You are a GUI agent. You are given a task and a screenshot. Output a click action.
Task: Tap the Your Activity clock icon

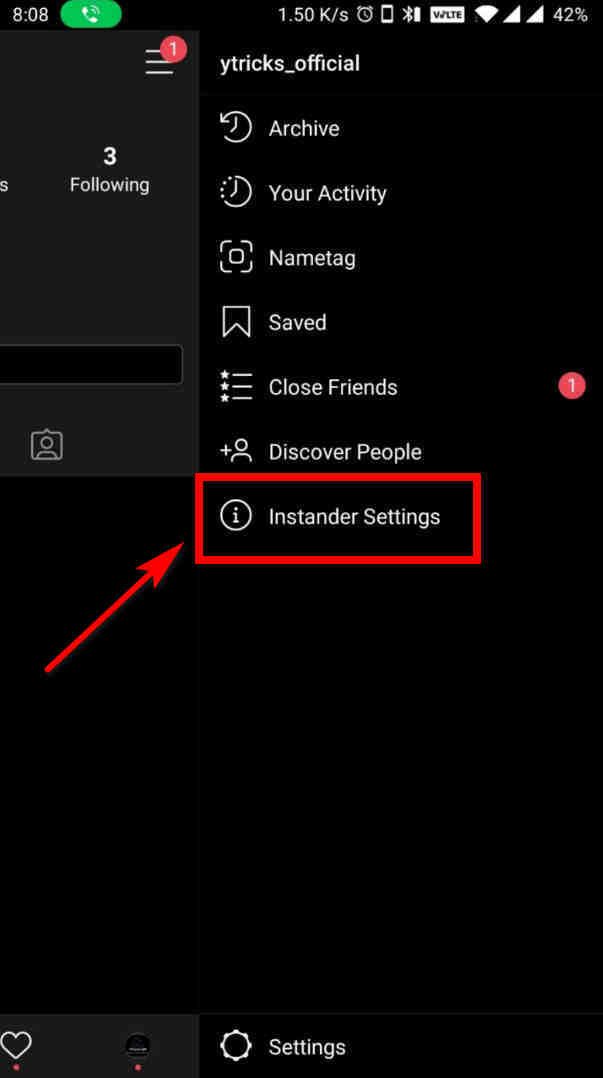[x=236, y=192]
